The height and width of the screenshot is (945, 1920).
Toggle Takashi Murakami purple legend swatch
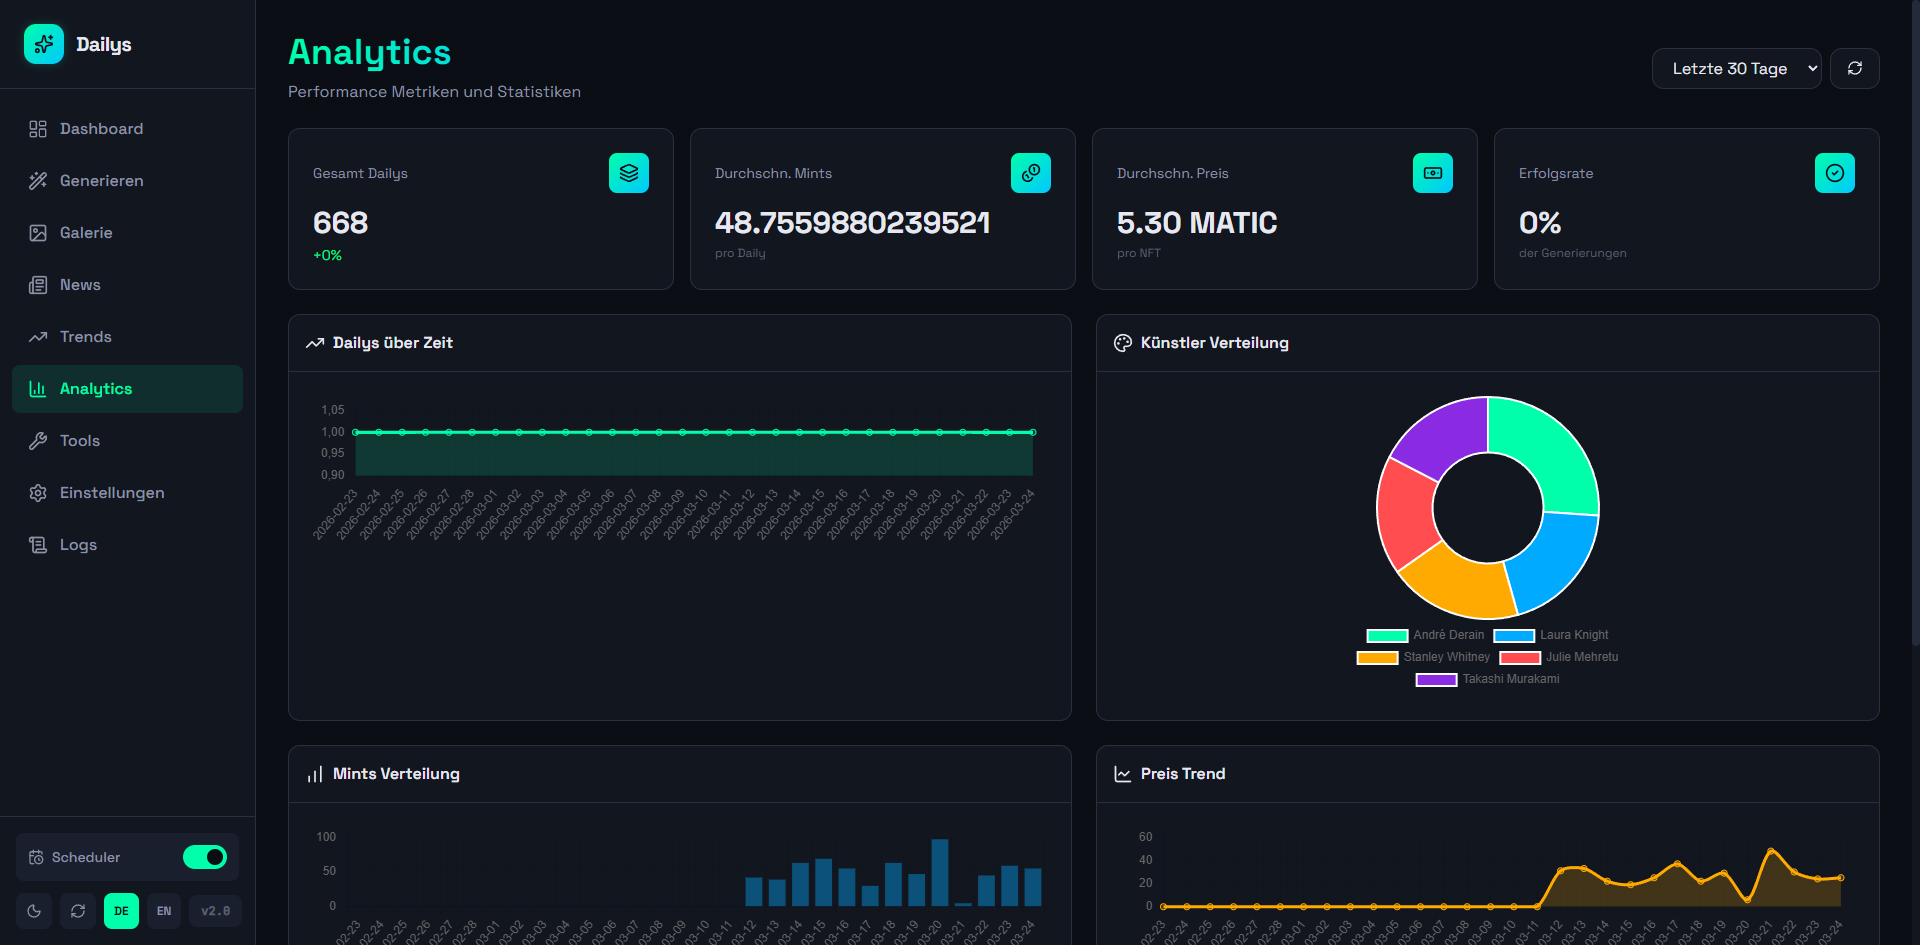point(1436,680)
